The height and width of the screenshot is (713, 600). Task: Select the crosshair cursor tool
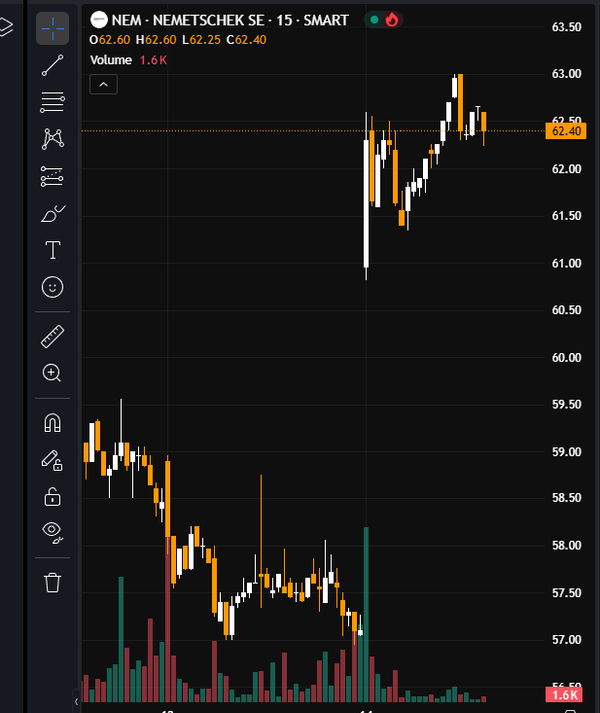pos(52,28)
